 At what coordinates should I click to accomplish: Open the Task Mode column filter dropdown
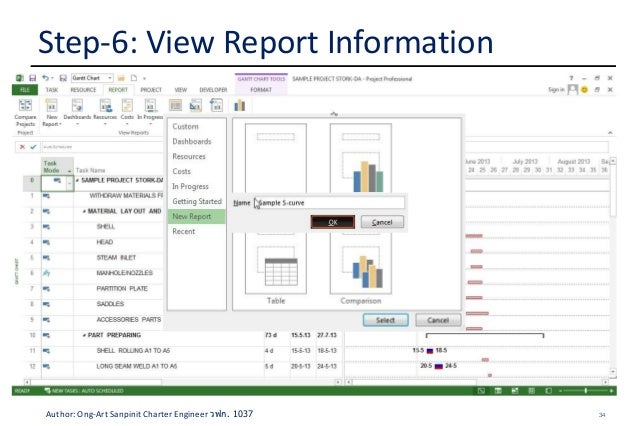[70, 171]
